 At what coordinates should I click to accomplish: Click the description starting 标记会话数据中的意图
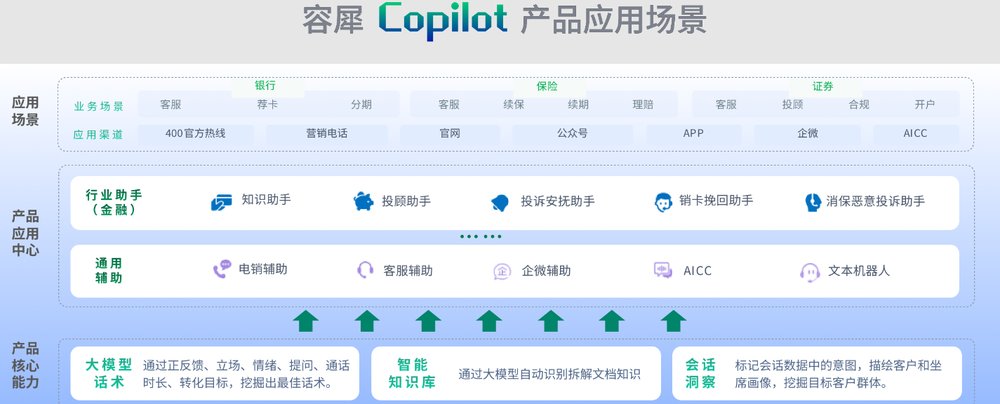(839, 375)
